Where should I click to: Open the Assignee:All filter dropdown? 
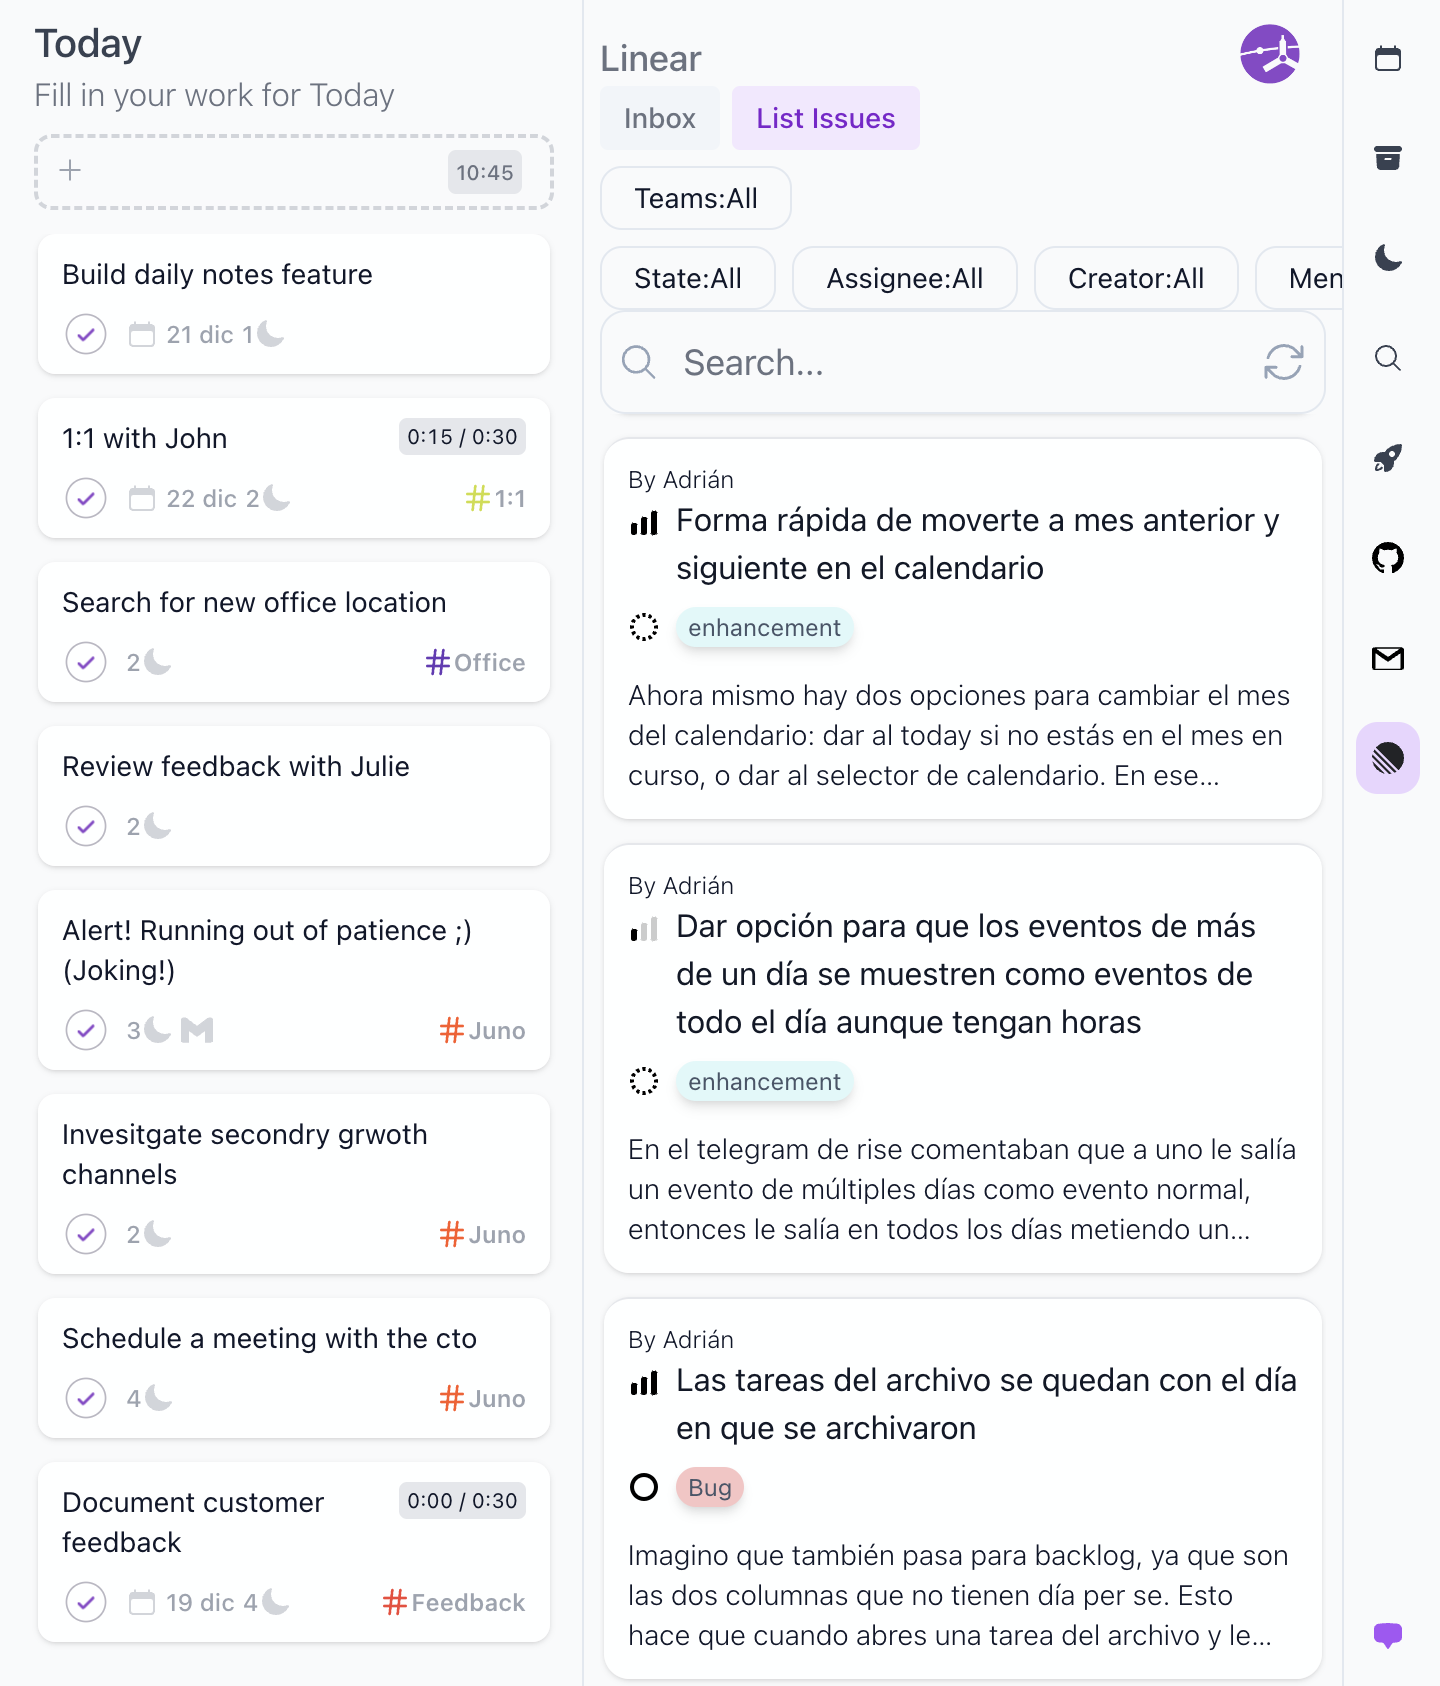click(904, 278)
